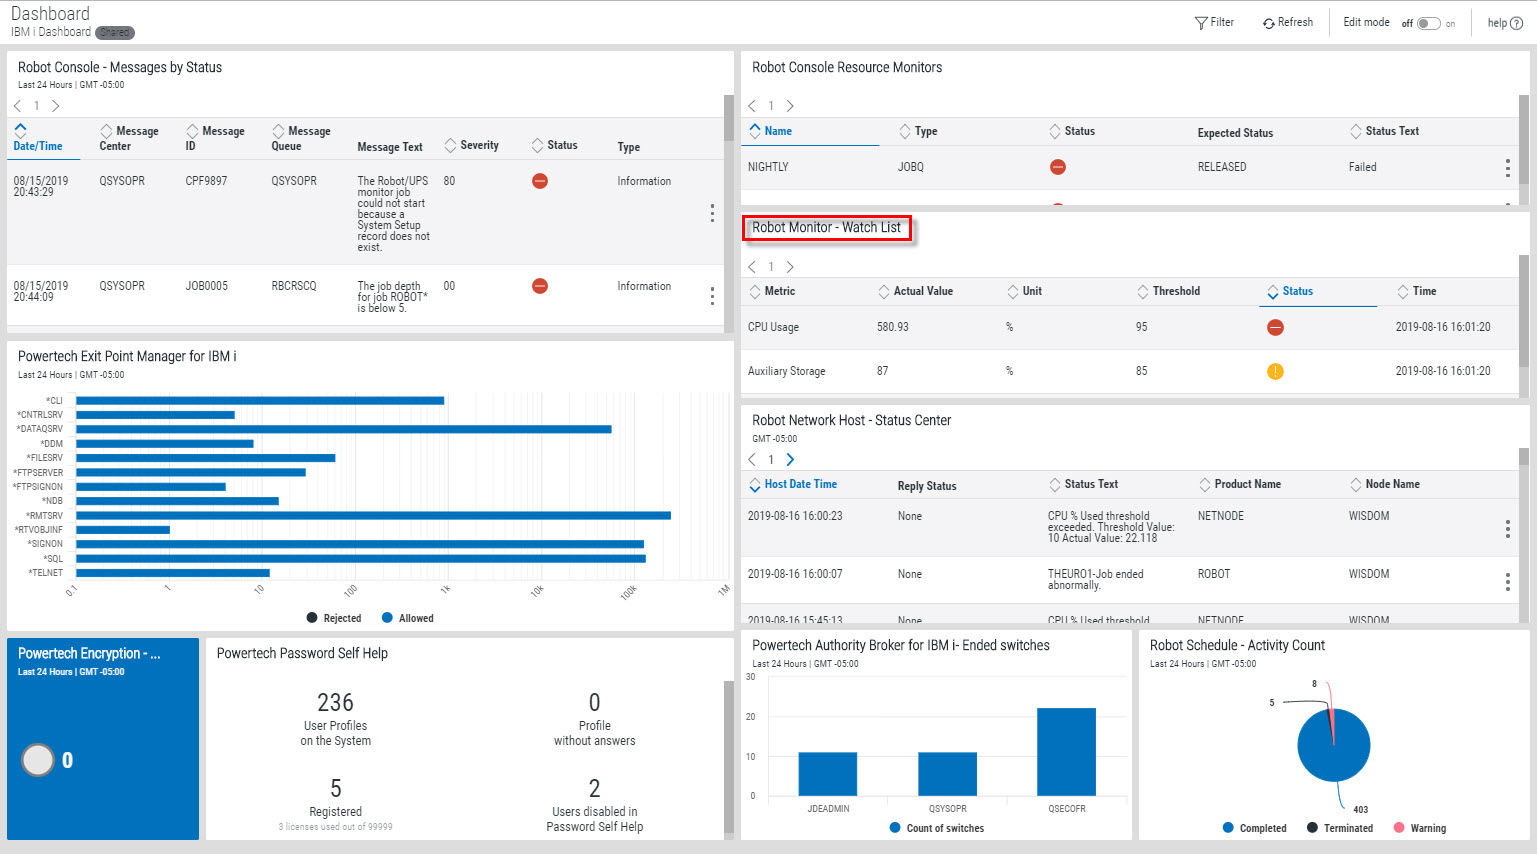Open row menu for CPF9897 message
This screenshot has width=1537, height=854.
coord(712,213)
